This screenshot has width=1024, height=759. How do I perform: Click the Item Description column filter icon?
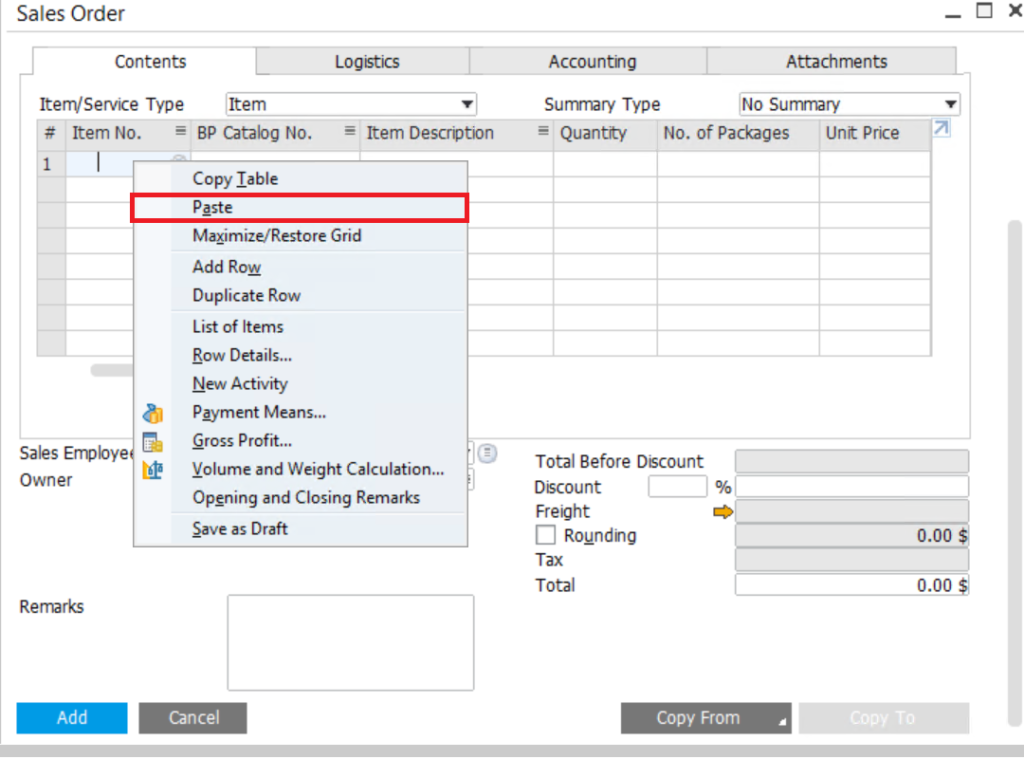point(541,133)
